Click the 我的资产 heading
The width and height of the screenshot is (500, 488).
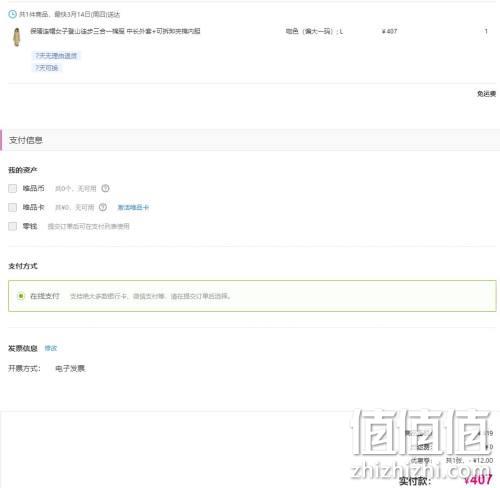point(23,170)
